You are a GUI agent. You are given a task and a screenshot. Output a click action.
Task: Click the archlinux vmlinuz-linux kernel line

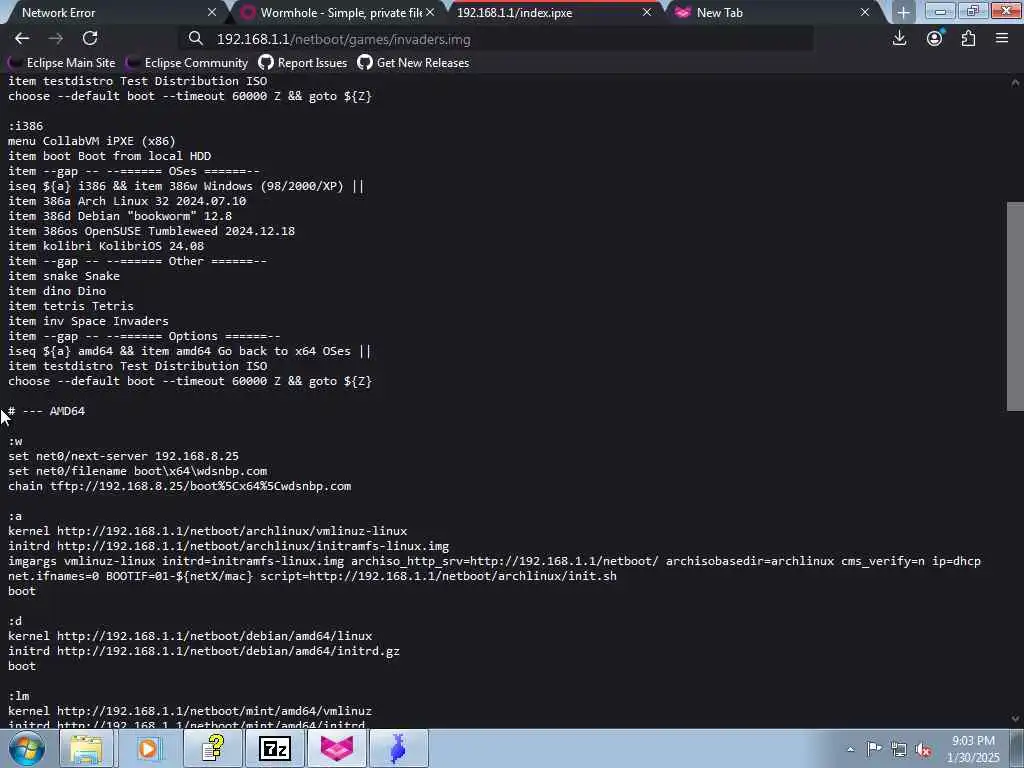[x=208, y=531]
